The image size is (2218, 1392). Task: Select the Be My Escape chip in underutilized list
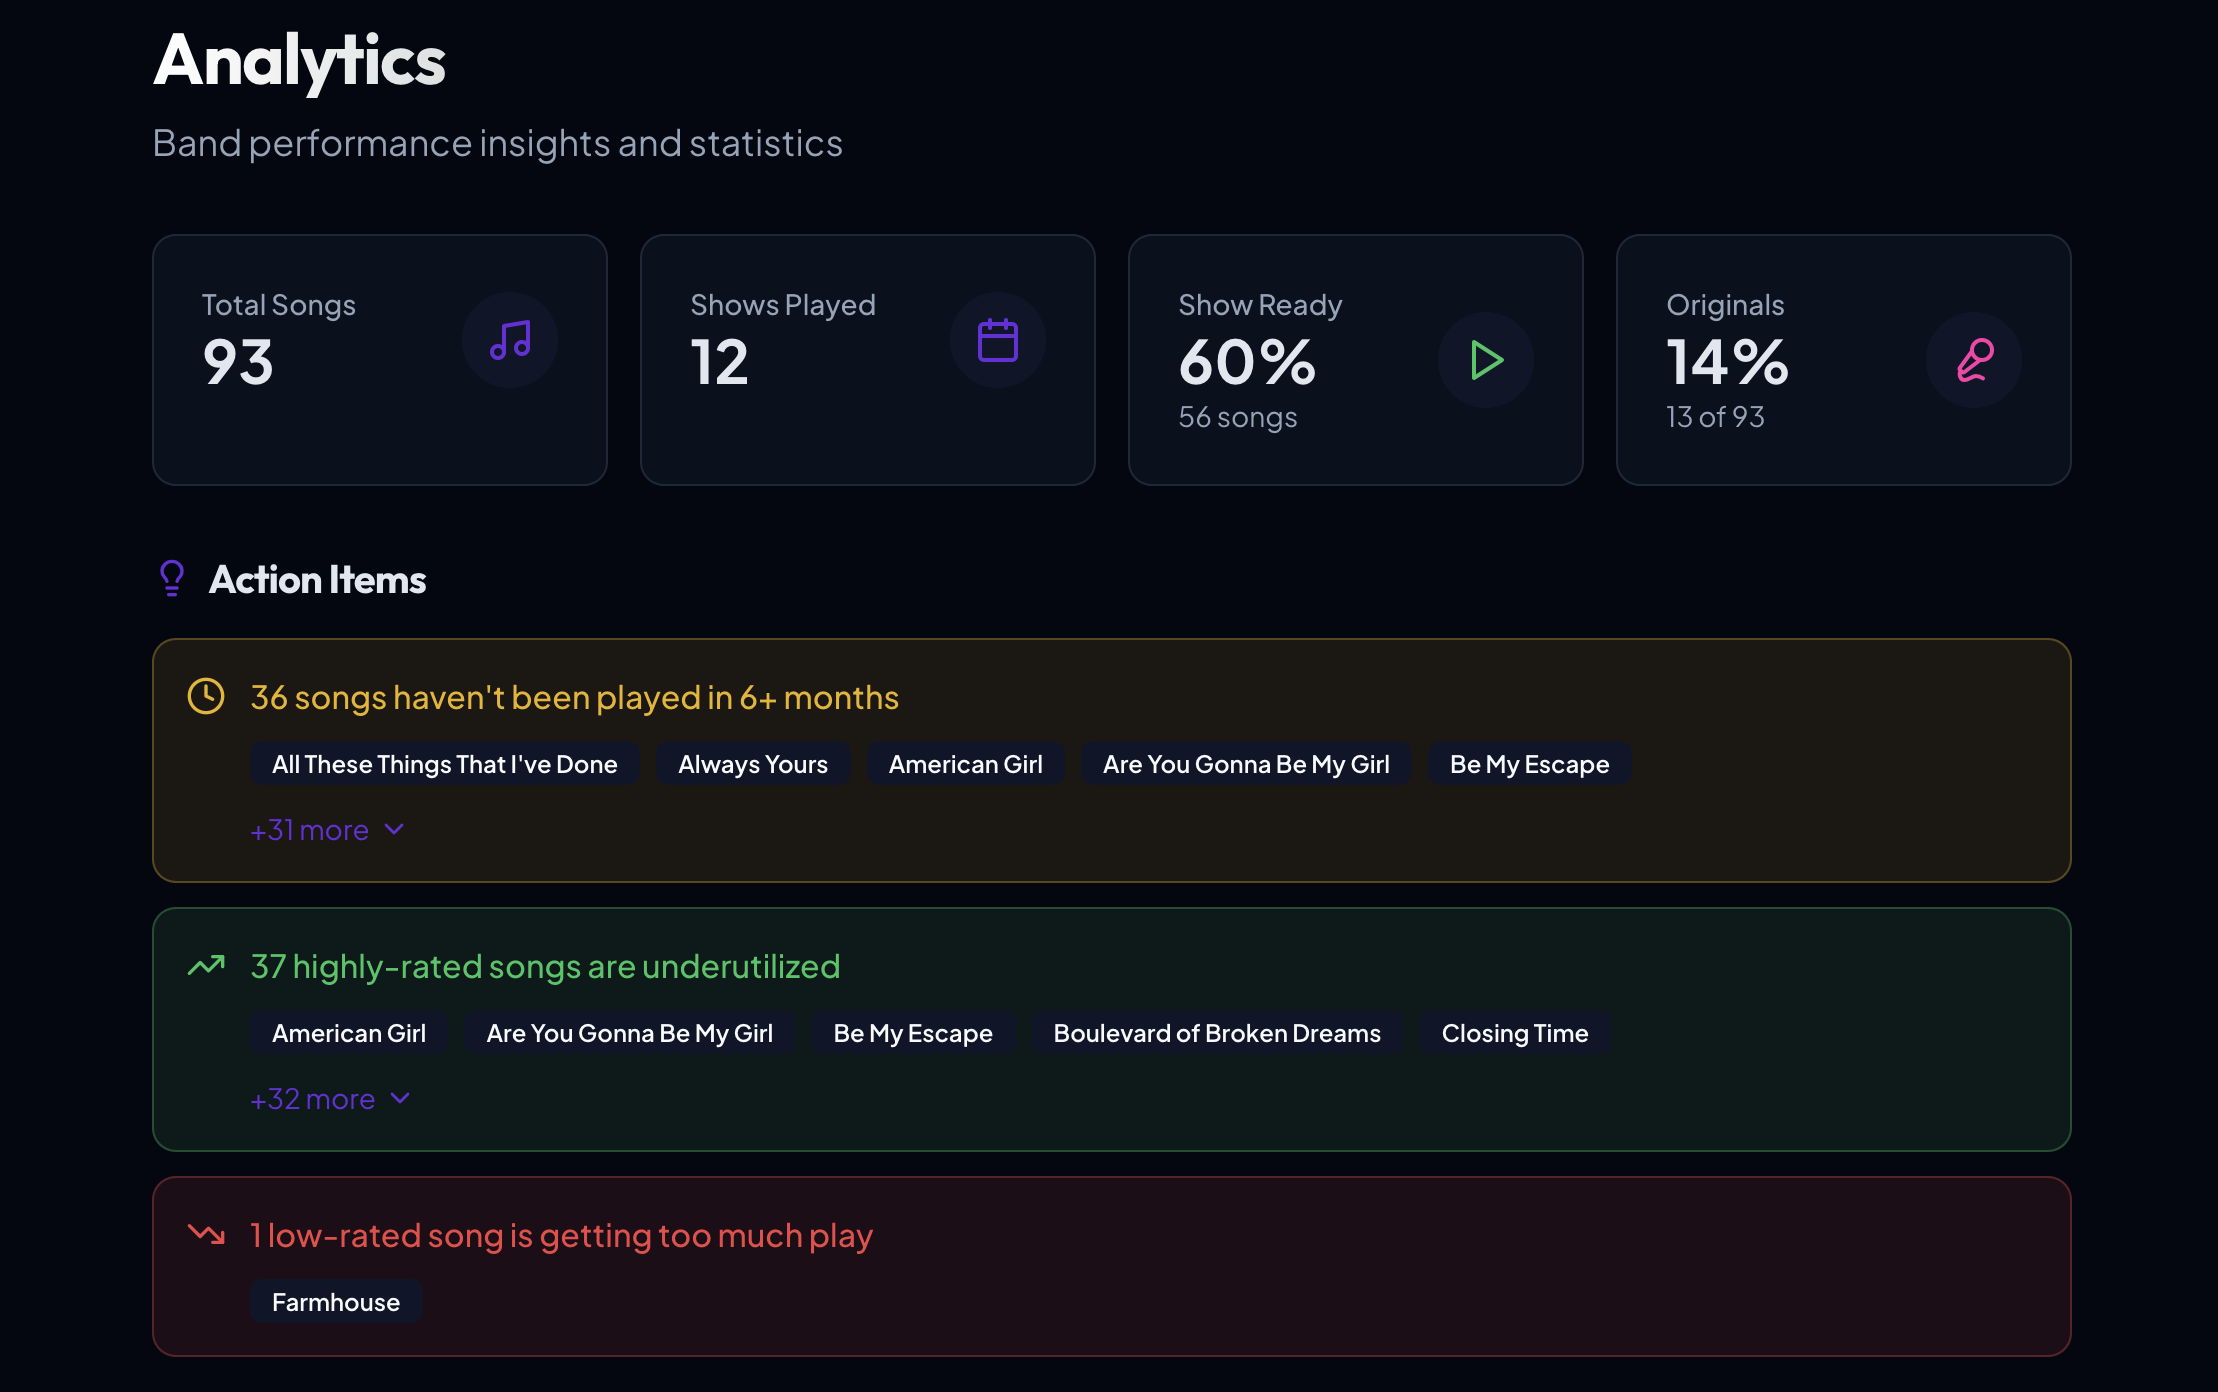[x=912, y=1032]
